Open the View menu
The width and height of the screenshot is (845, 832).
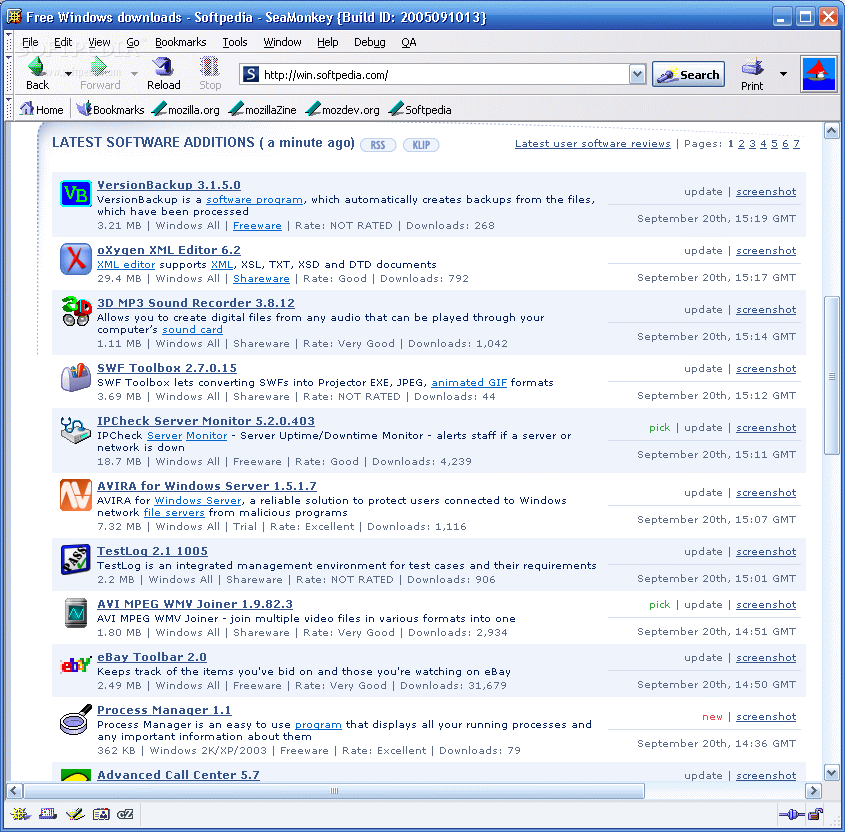pos(99,42)
